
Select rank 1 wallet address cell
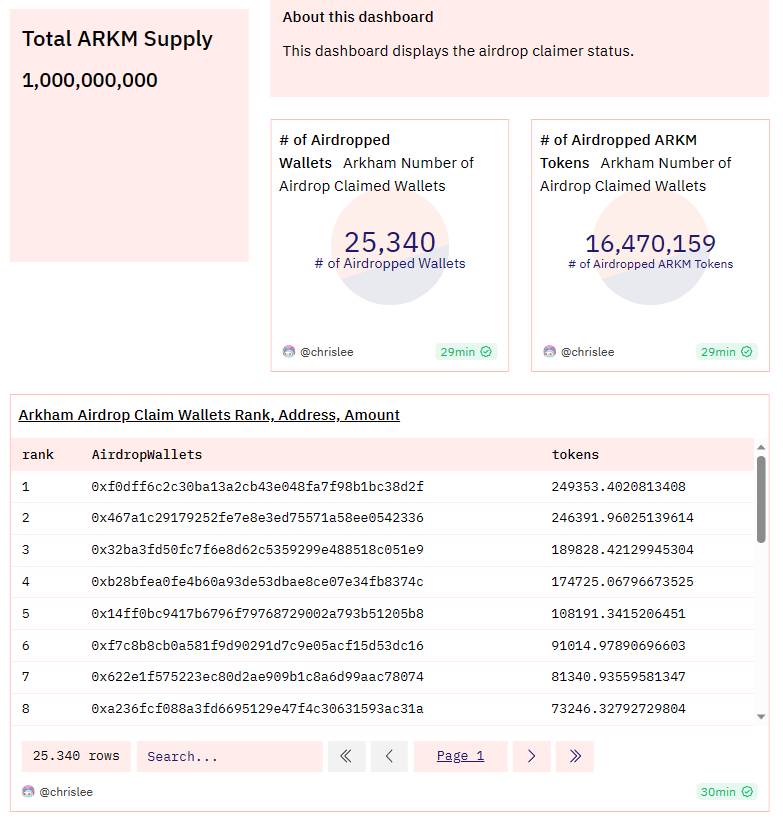[x=257, y=487]
